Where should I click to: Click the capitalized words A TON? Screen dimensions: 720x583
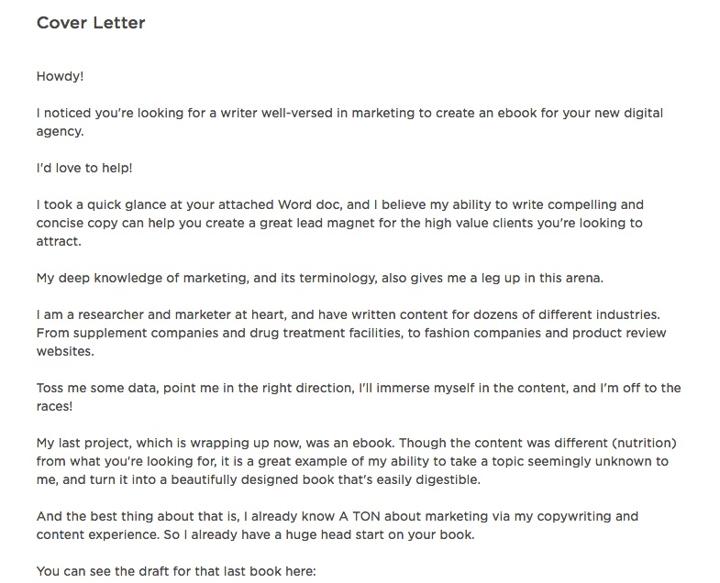[x=360, y=517]
